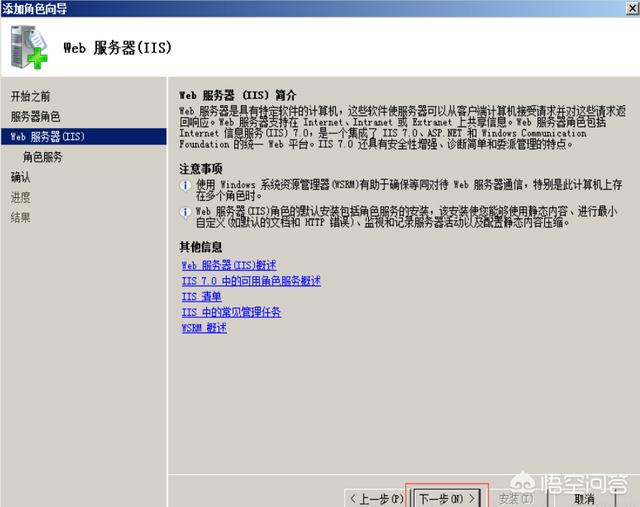
Task: Click the 注意事项 heading
Action: (201, 169)
